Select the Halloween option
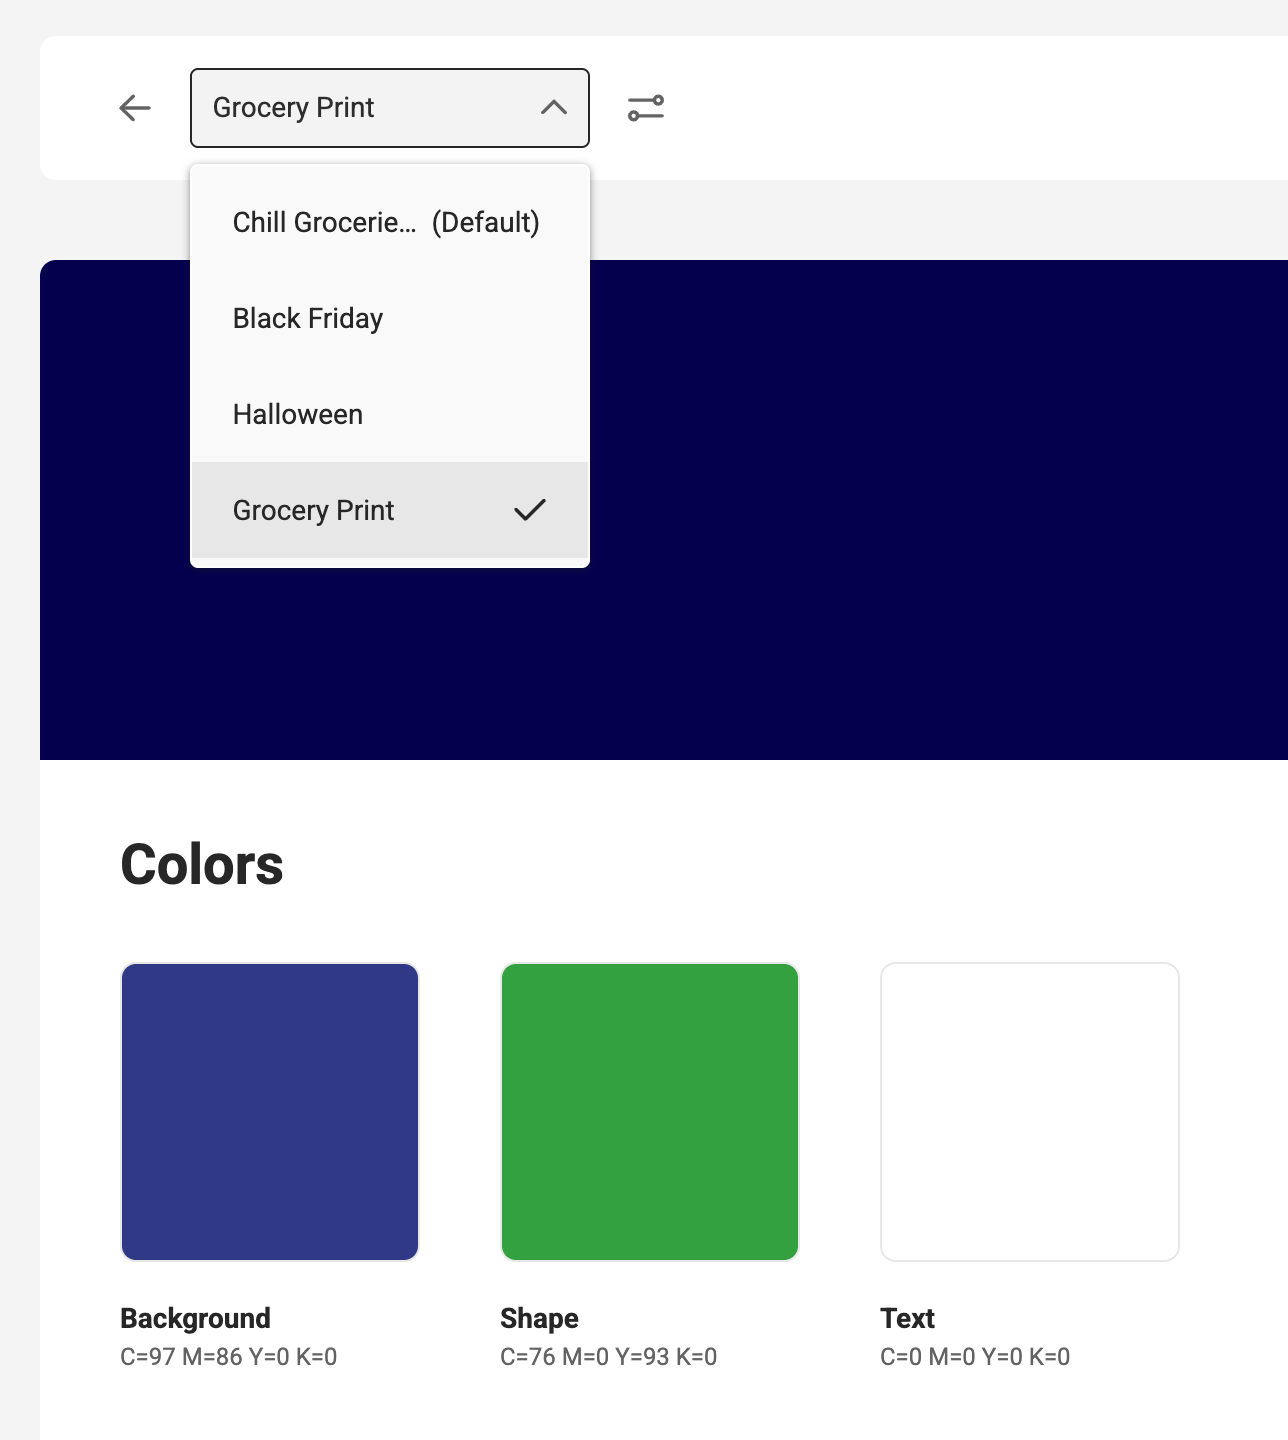 [390, 414]
